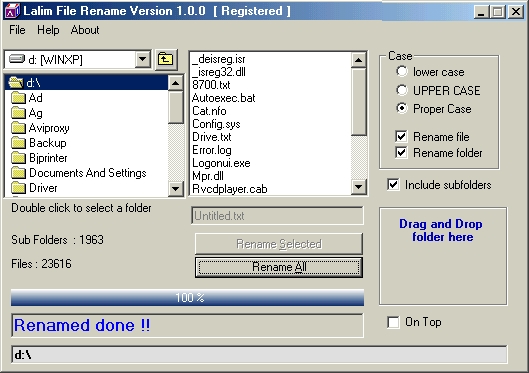Screen dimensions: 529x373
Task: Click the Ag folder icon
Action: [x=18, y=113]
